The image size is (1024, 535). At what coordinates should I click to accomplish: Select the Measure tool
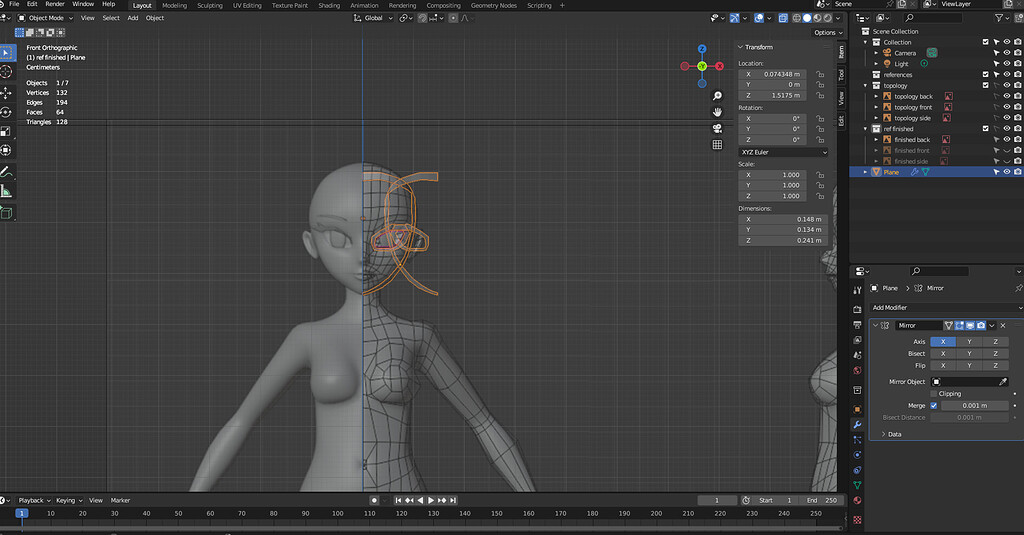click(6, 191)
